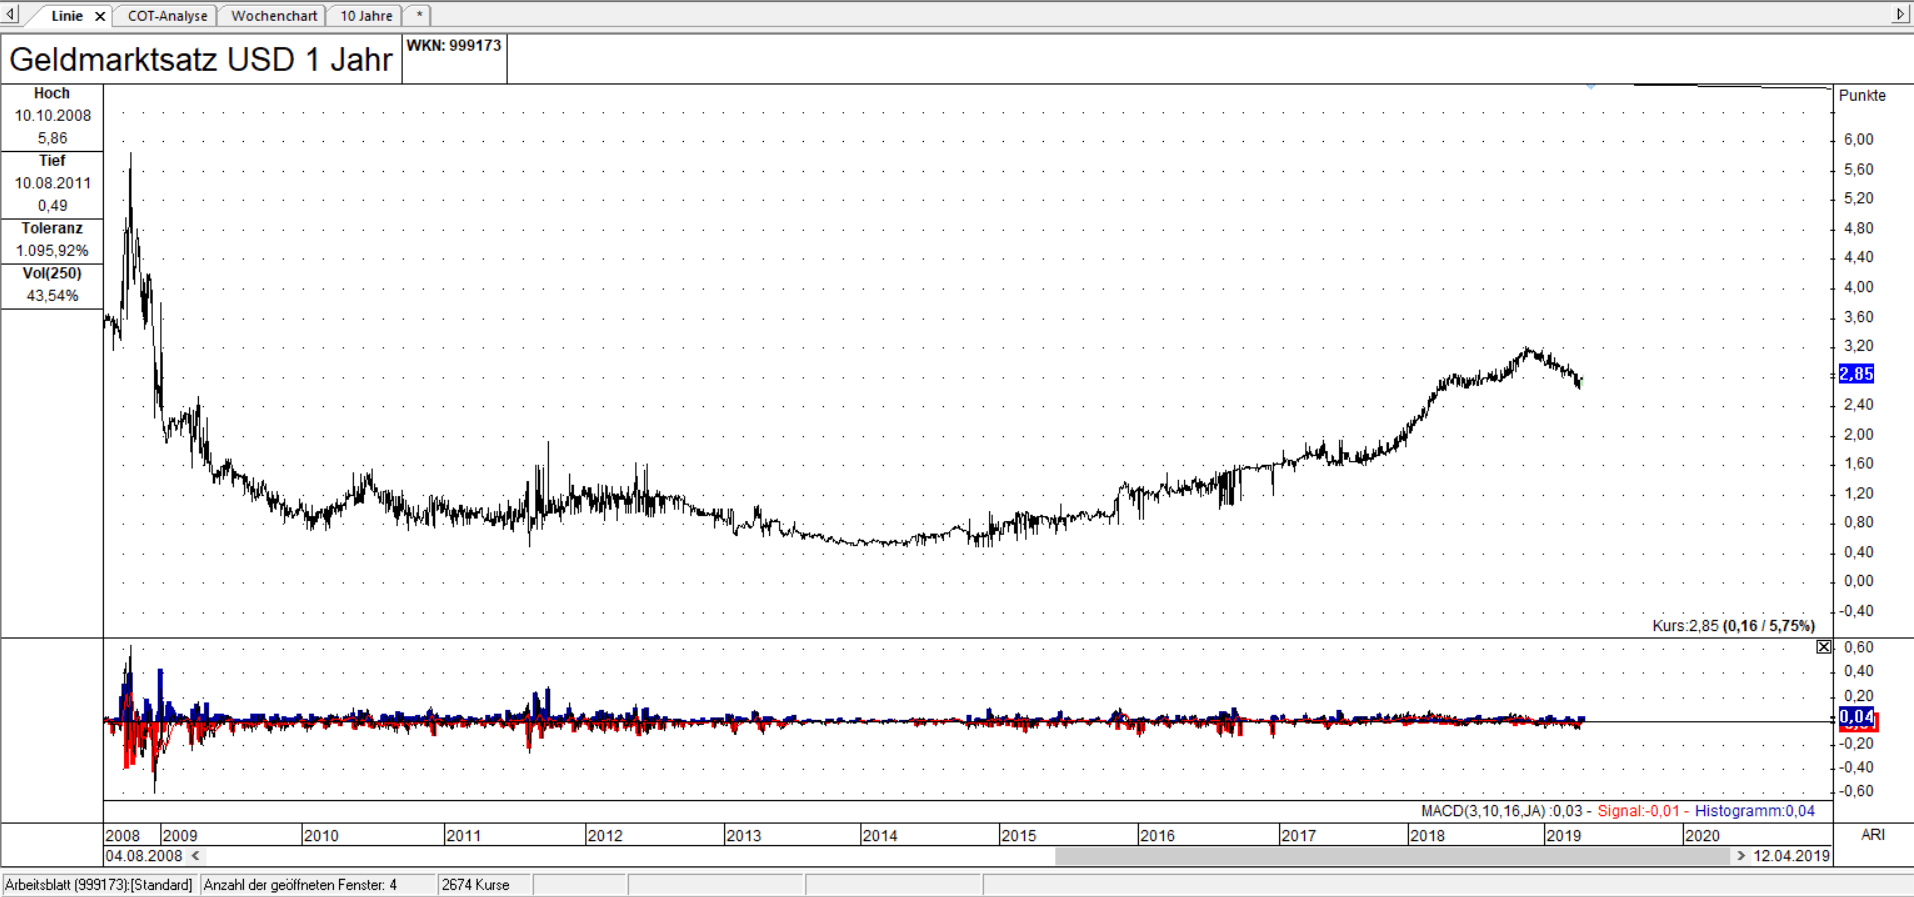
Task: Click the left arrow next to 04.08.2008
Action: [x=196, y=856]
